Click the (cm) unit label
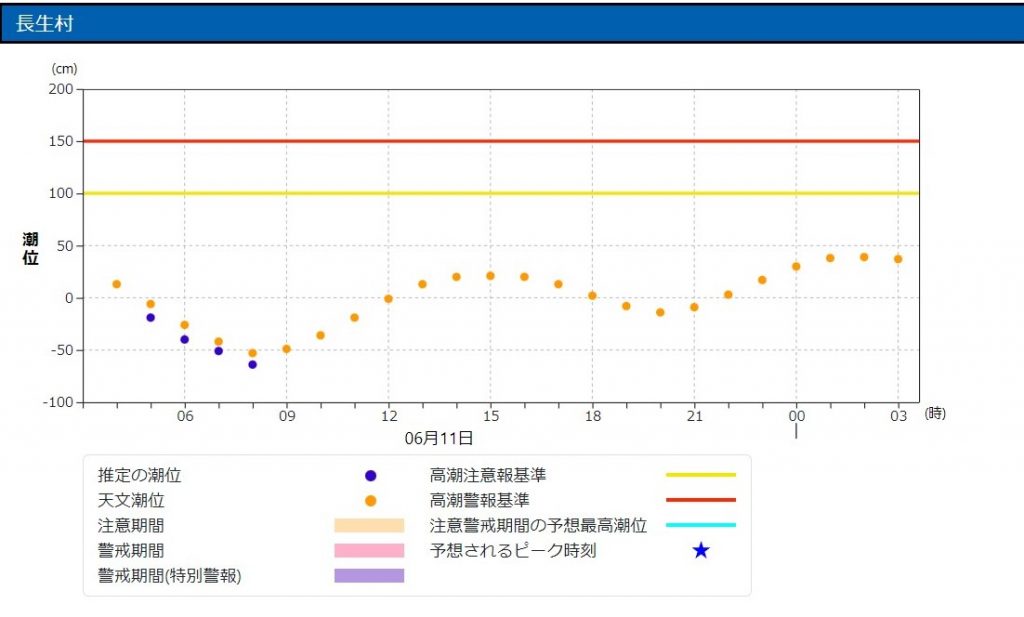The height and width of the screenshot is (617, 1024). point(64,69)
